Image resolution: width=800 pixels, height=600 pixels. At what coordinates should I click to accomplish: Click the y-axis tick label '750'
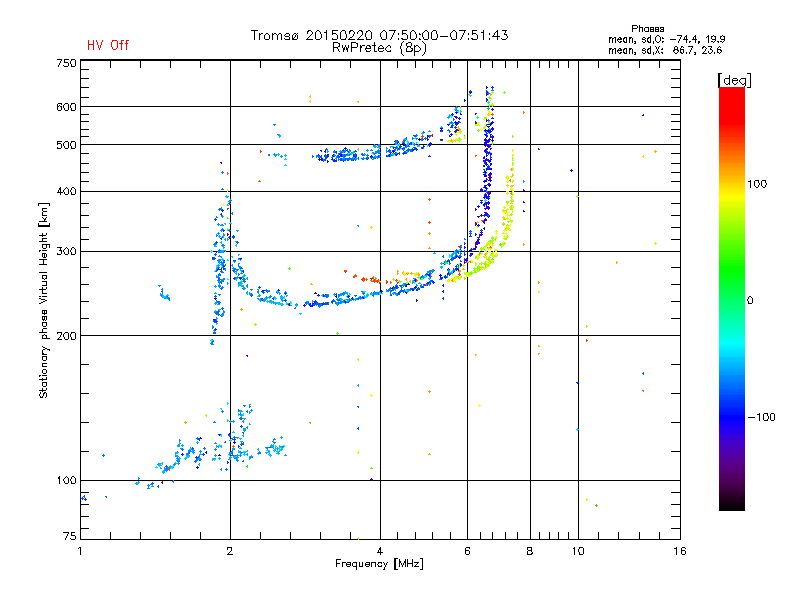66,63
